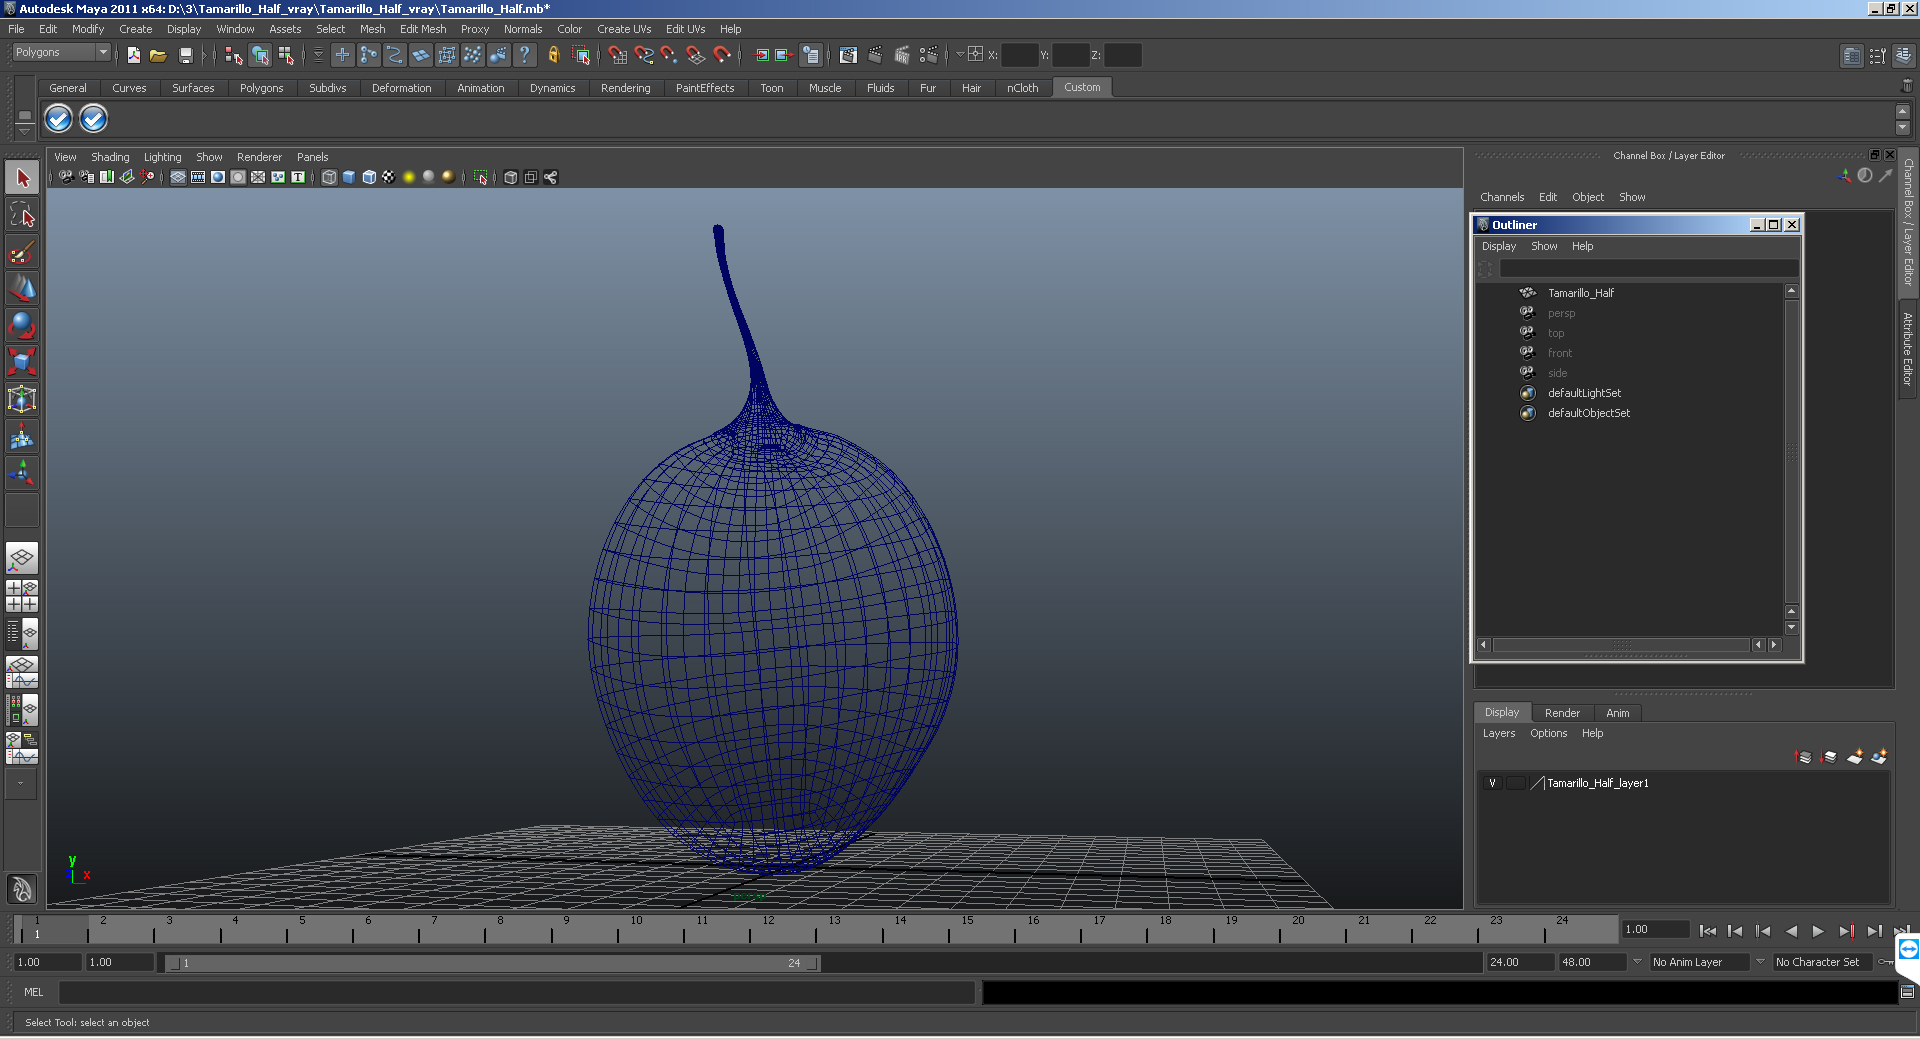
Task: Play the animation forwards
Action: (x=1818, y=931)
